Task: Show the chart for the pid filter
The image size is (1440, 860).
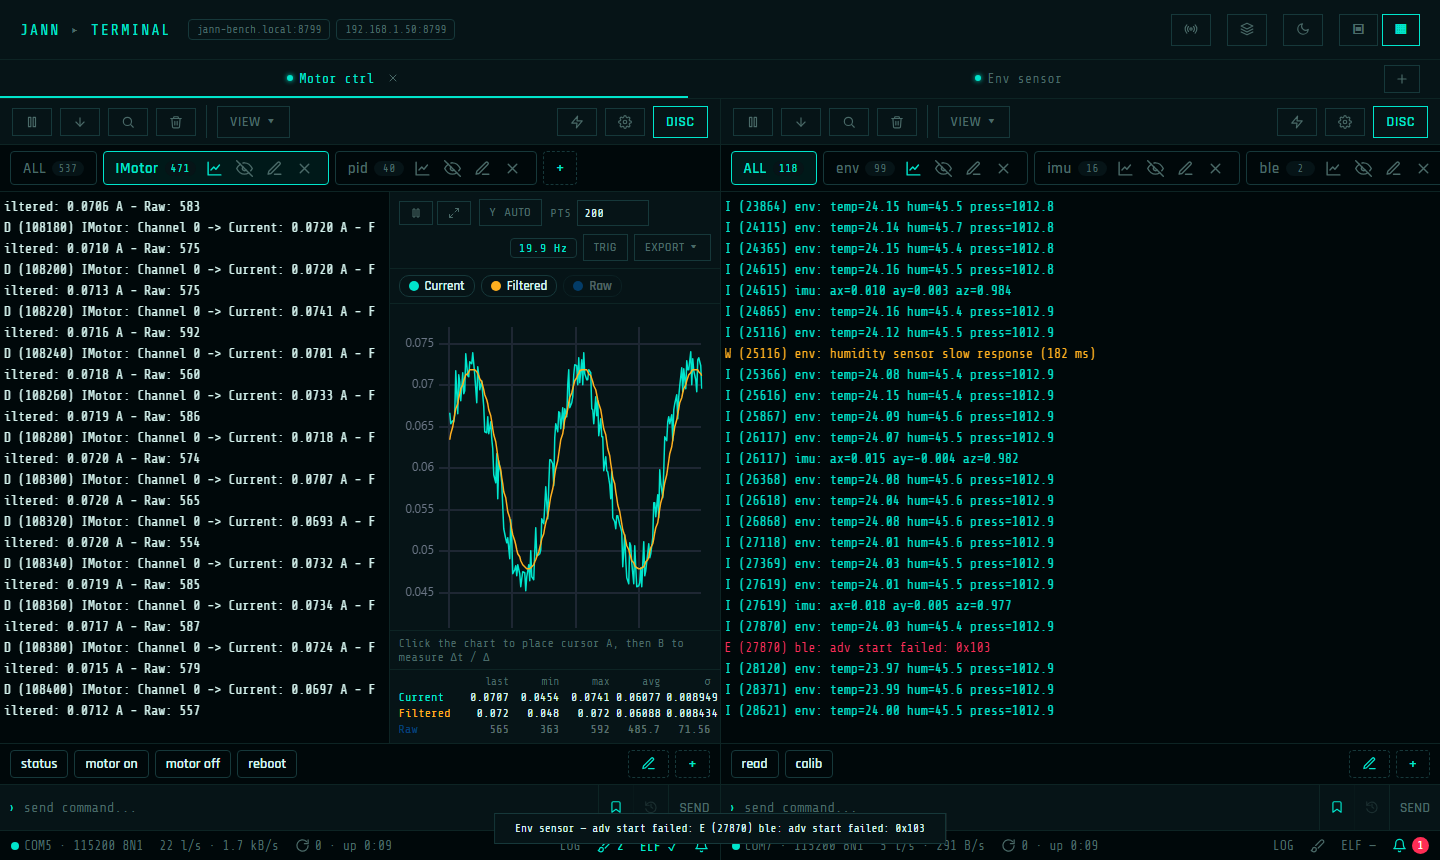Action: (x=422, y=168)
